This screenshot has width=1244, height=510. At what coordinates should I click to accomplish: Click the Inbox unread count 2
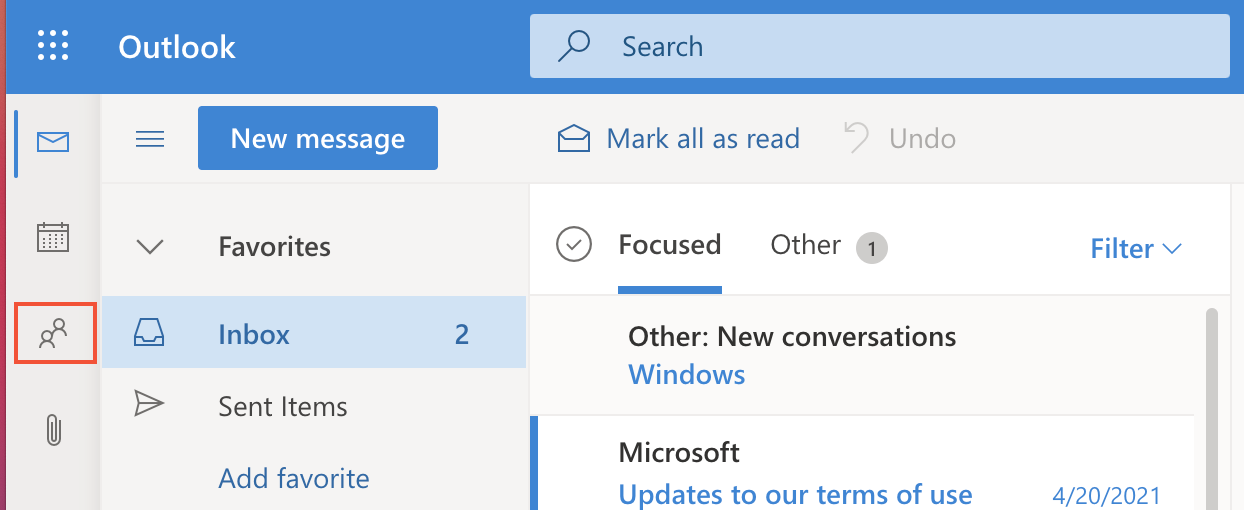[462, 334]
